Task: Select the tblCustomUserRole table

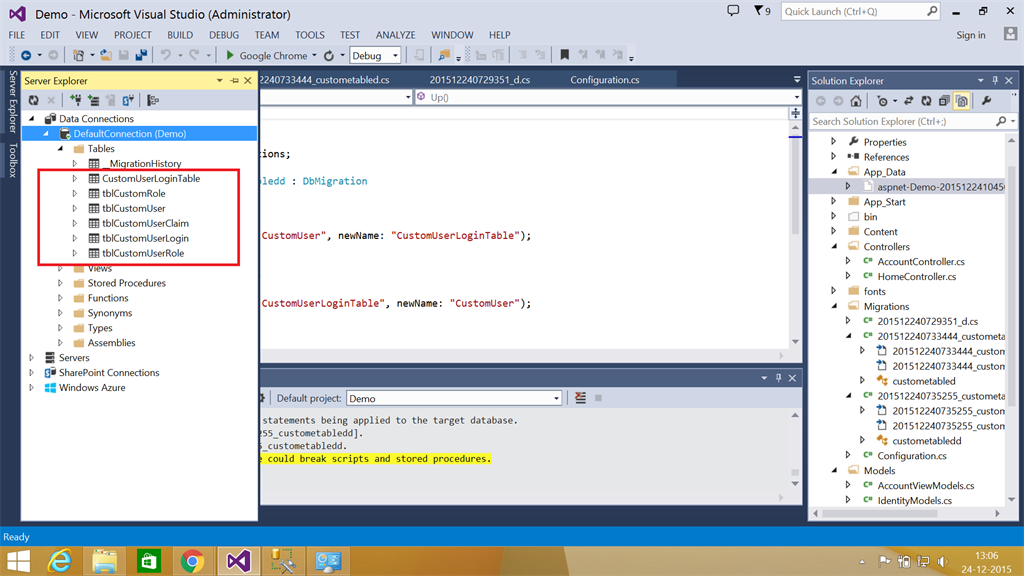Action: 143,253
